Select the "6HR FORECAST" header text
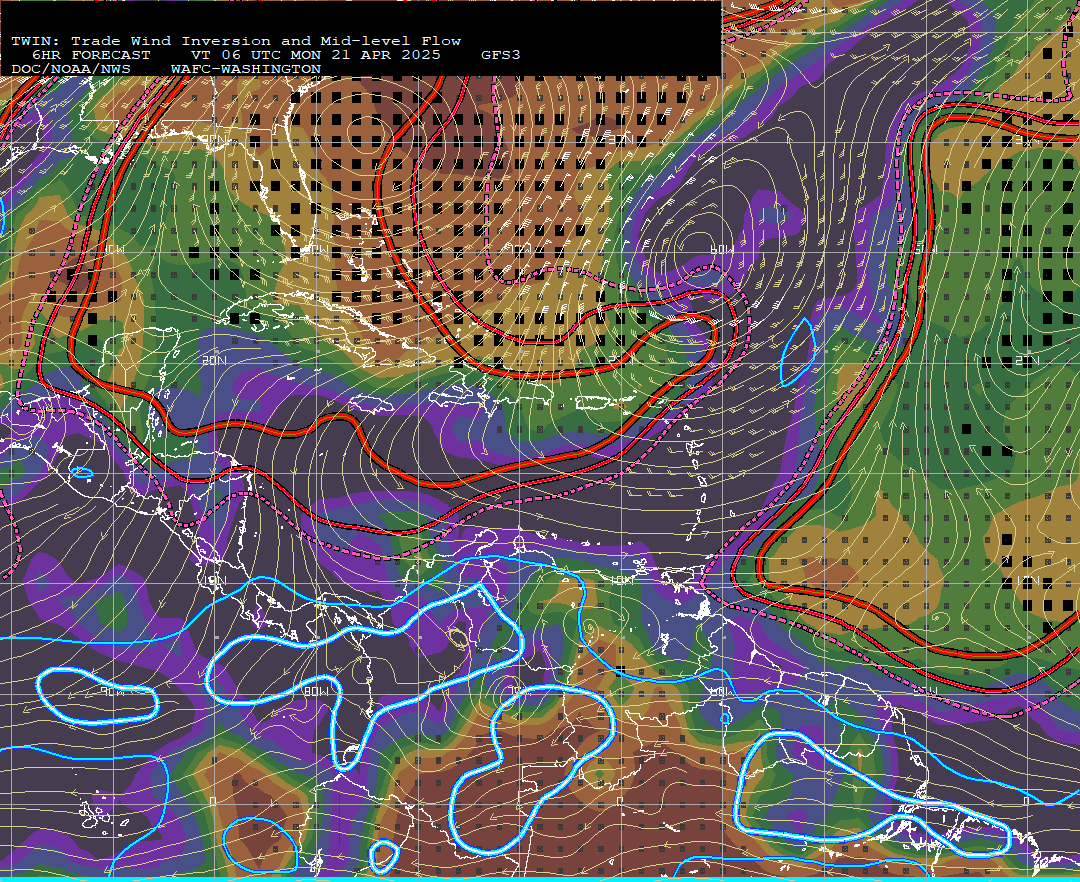This screenshot has width=1080, height=882. 91,55
